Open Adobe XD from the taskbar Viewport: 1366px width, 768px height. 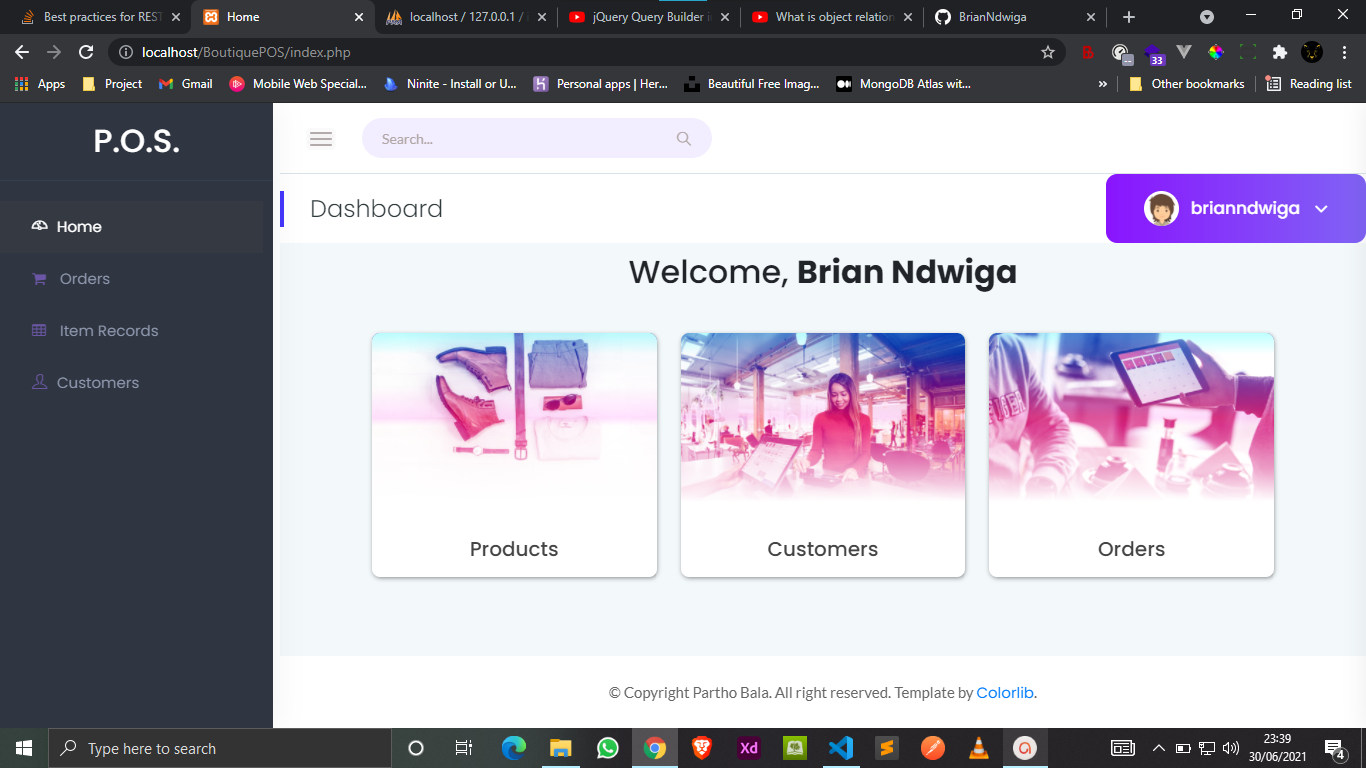(748, 748)
